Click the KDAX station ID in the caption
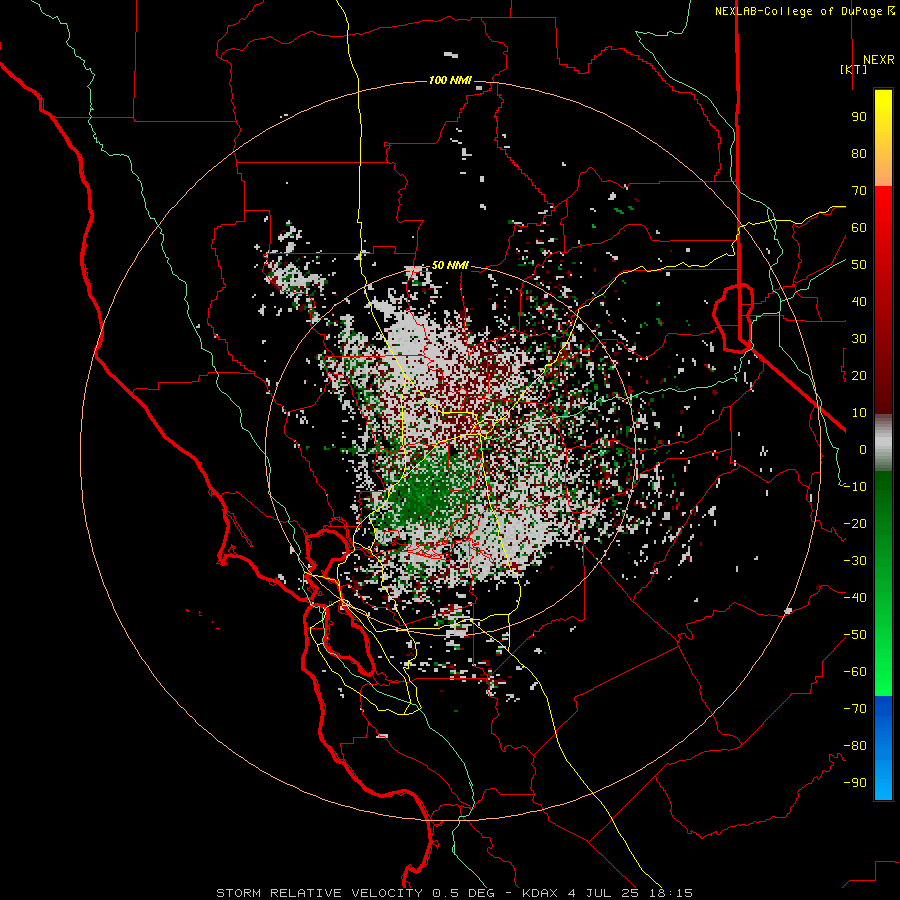 point(542,893)
